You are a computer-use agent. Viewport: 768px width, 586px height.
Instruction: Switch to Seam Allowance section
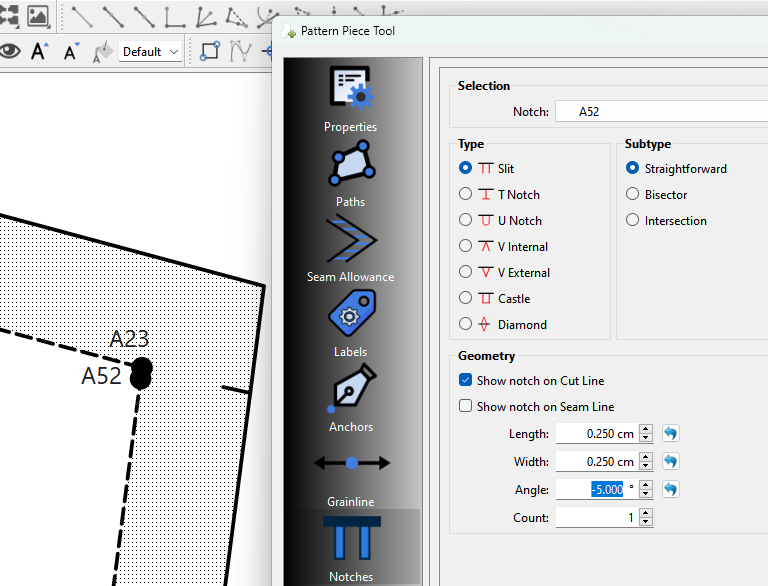point(350,248)
